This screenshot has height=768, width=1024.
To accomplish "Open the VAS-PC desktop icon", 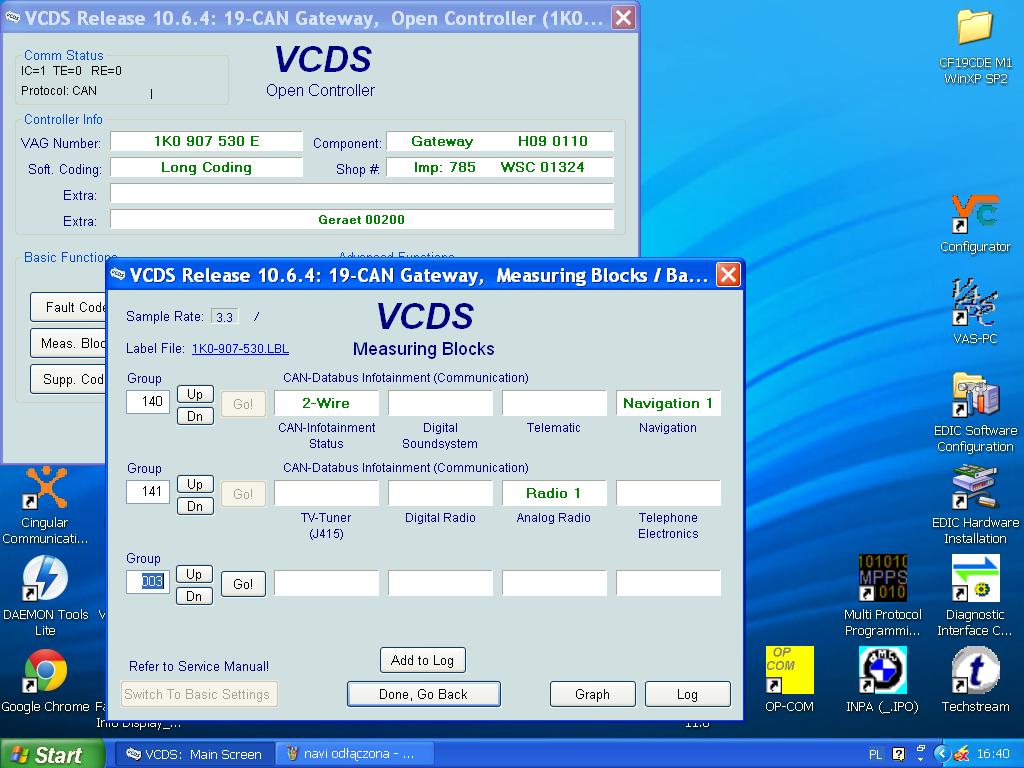I will 975,312.
